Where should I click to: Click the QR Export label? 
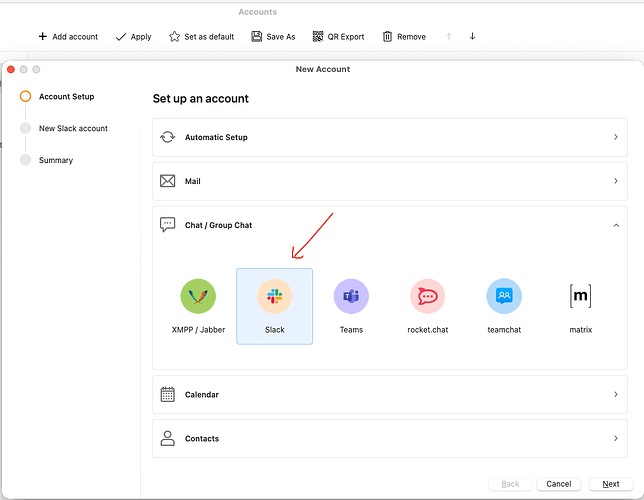tap(346, 37)
